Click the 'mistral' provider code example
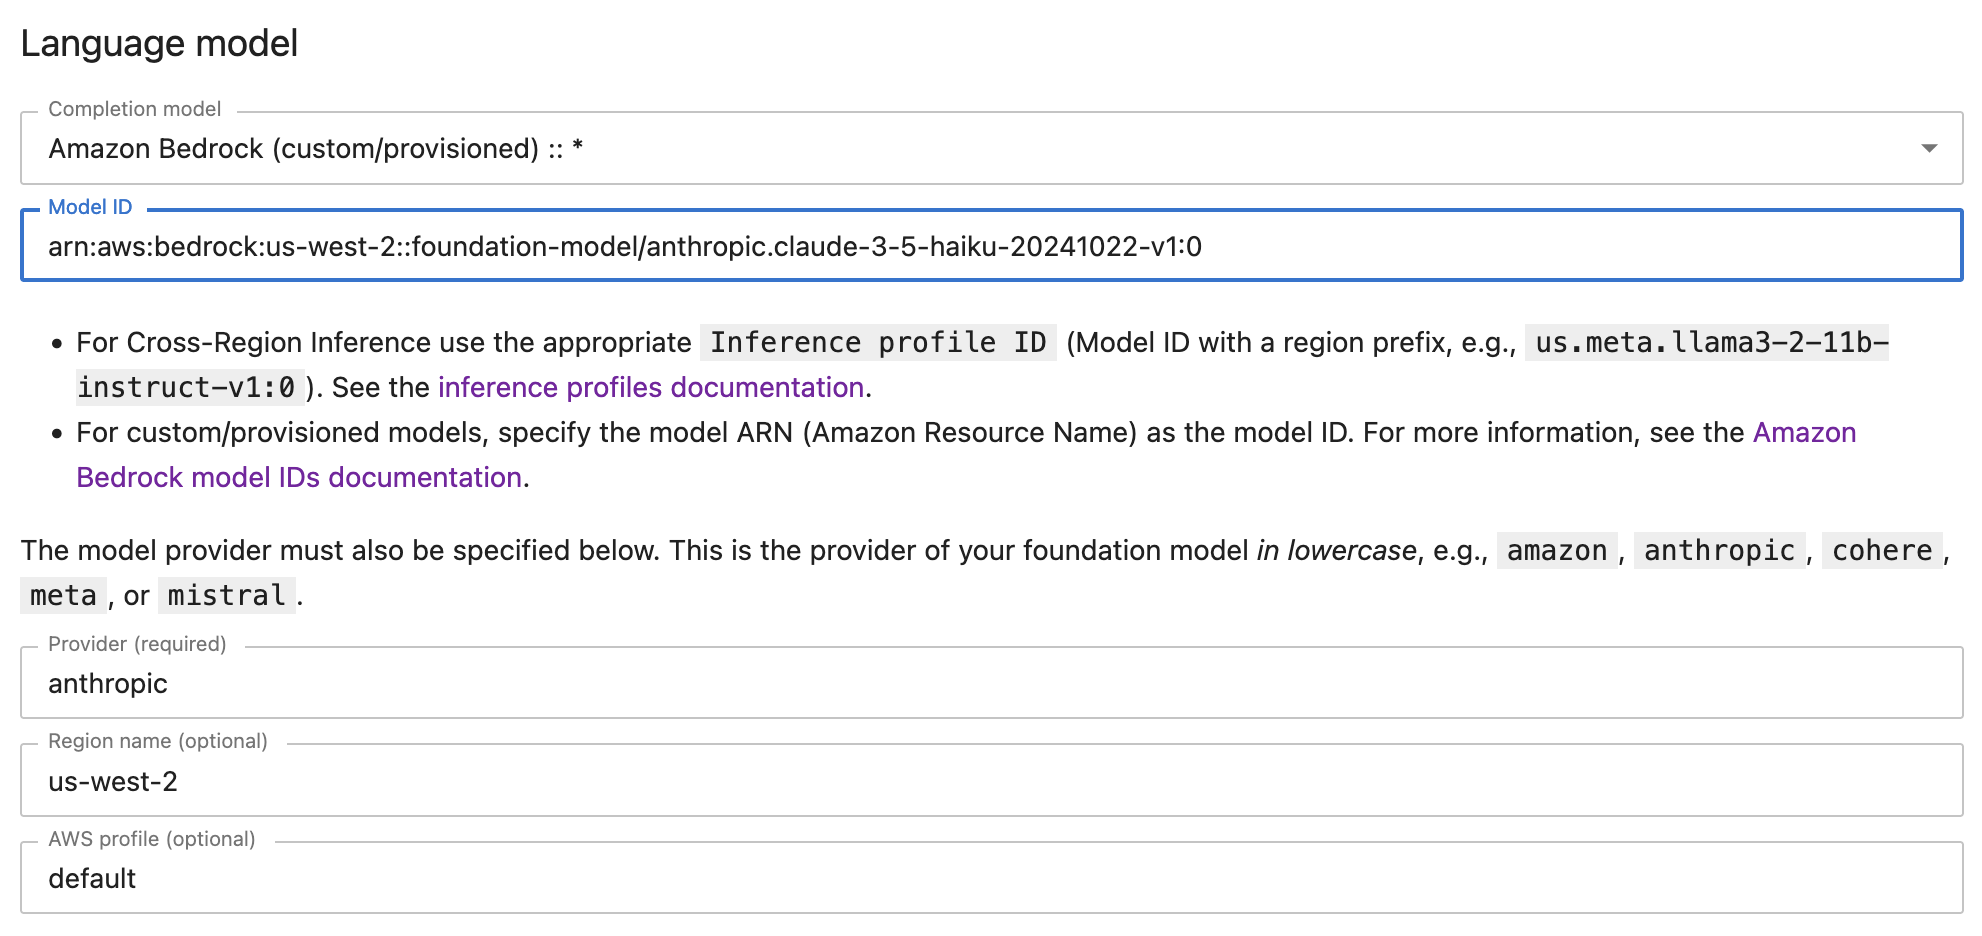Screen dimensions: 1982x936 [226, 595]
